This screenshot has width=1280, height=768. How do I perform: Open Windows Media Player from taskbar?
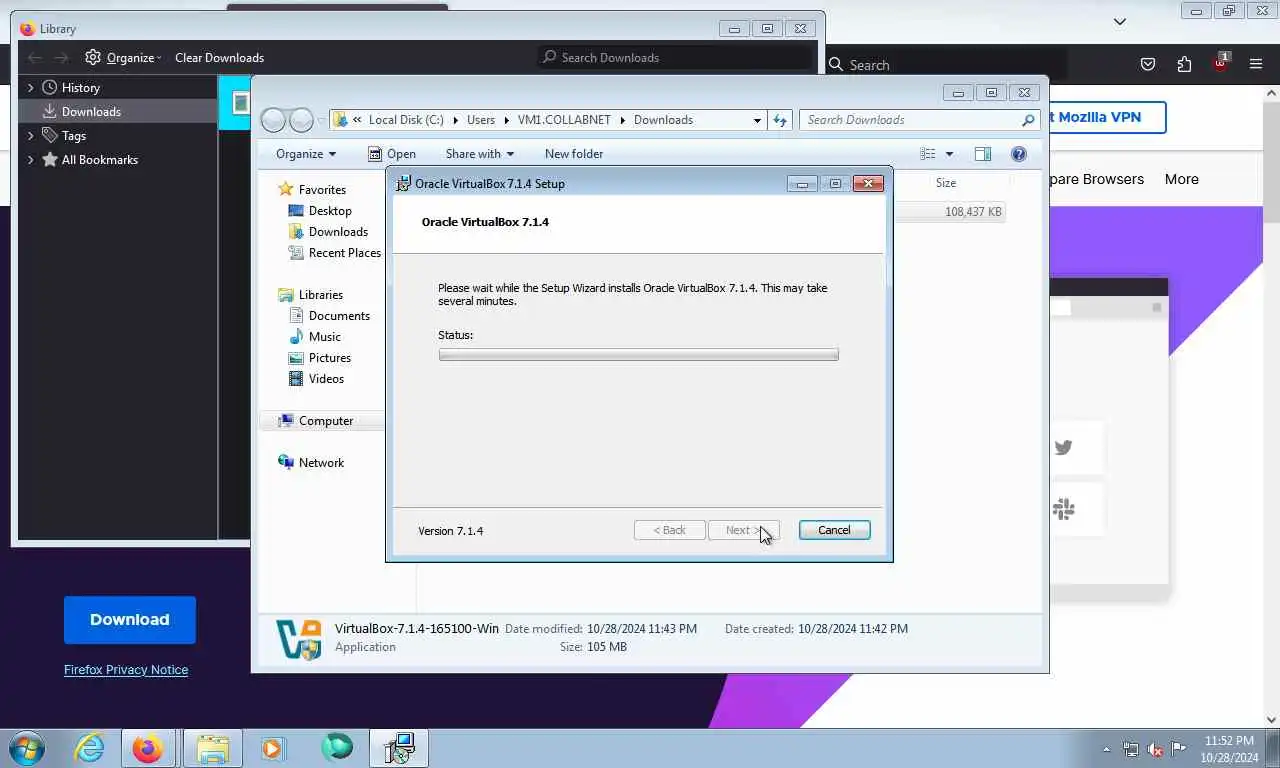[273, 748]
